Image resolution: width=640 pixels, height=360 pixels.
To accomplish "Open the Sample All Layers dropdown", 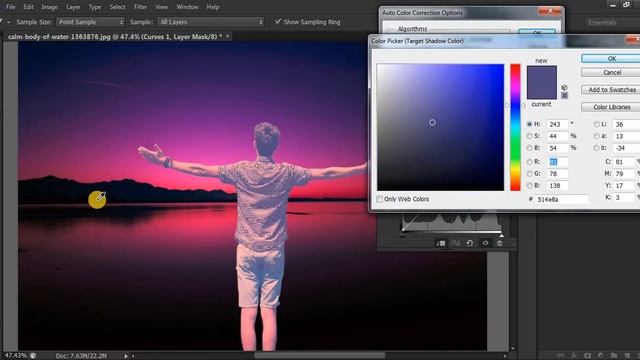I will [211, 22].
